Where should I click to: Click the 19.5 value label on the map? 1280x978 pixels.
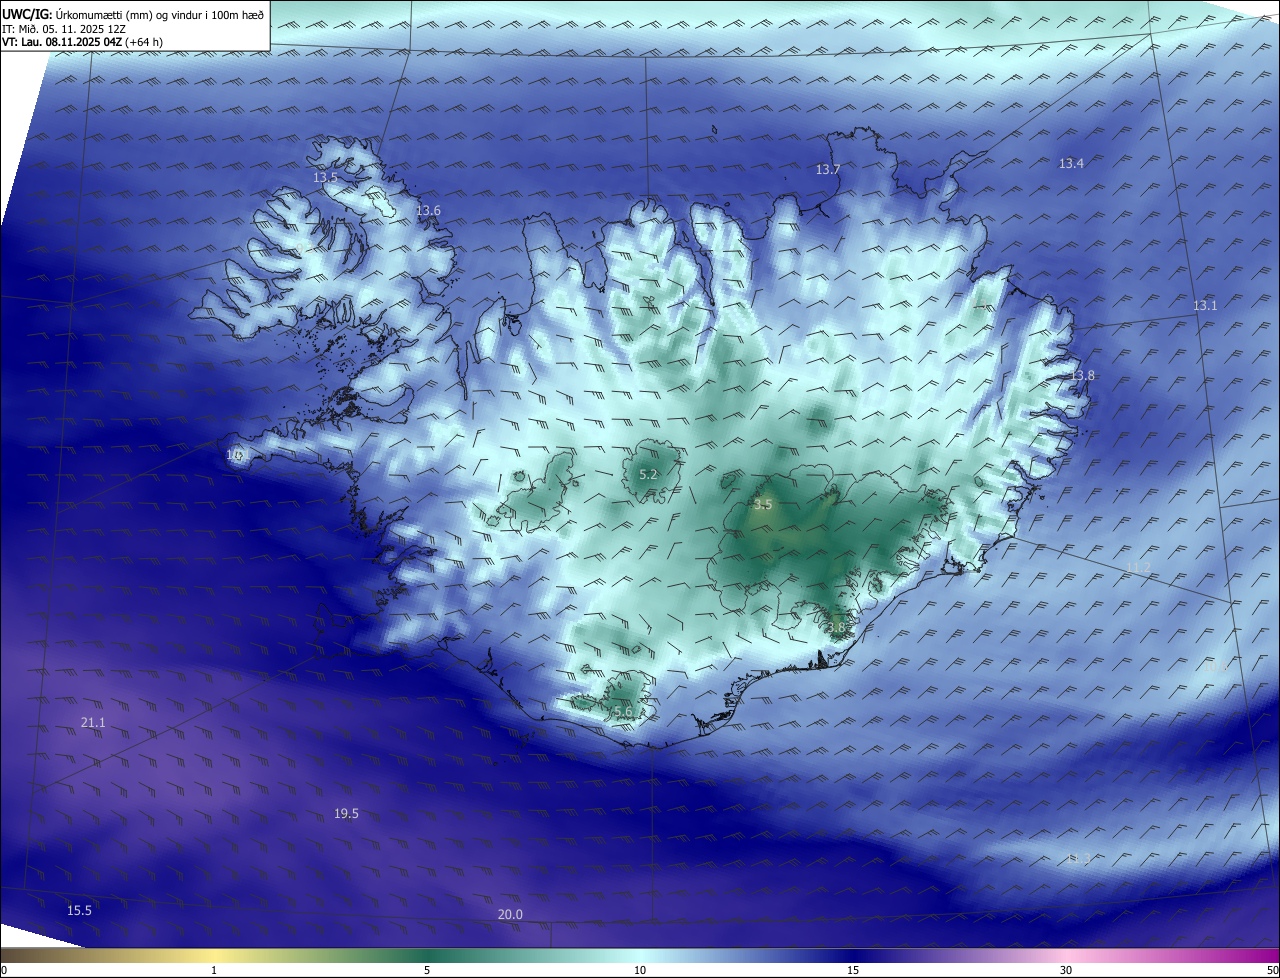click(x=346, y=814)
